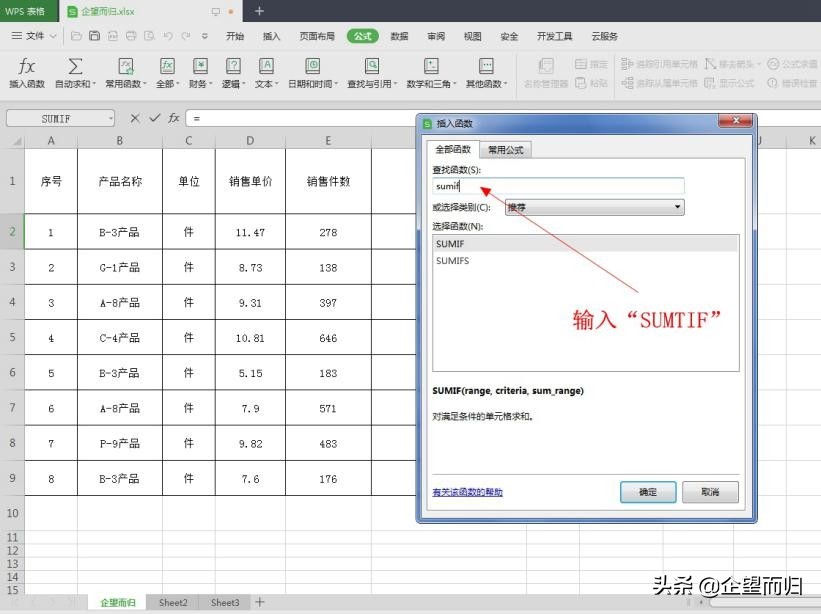The height and width of the screenshot is (614, 821).
Task: Open the Name Box dropdown showing SUMIF
Action: click(x=110, y=118)
